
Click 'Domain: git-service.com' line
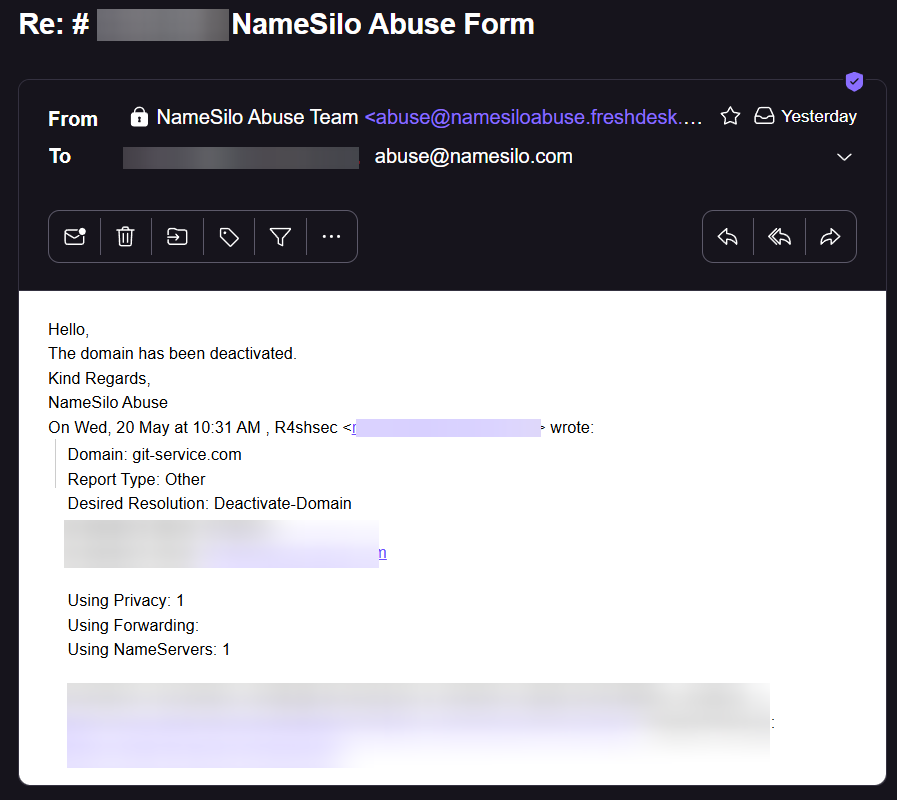(x=154, y=455)
